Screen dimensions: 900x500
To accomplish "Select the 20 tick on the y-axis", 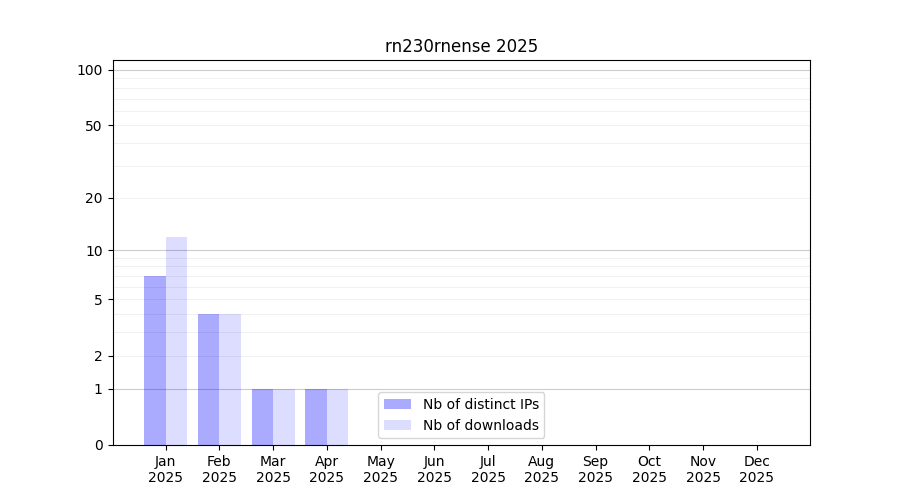I will coord(94,198).
